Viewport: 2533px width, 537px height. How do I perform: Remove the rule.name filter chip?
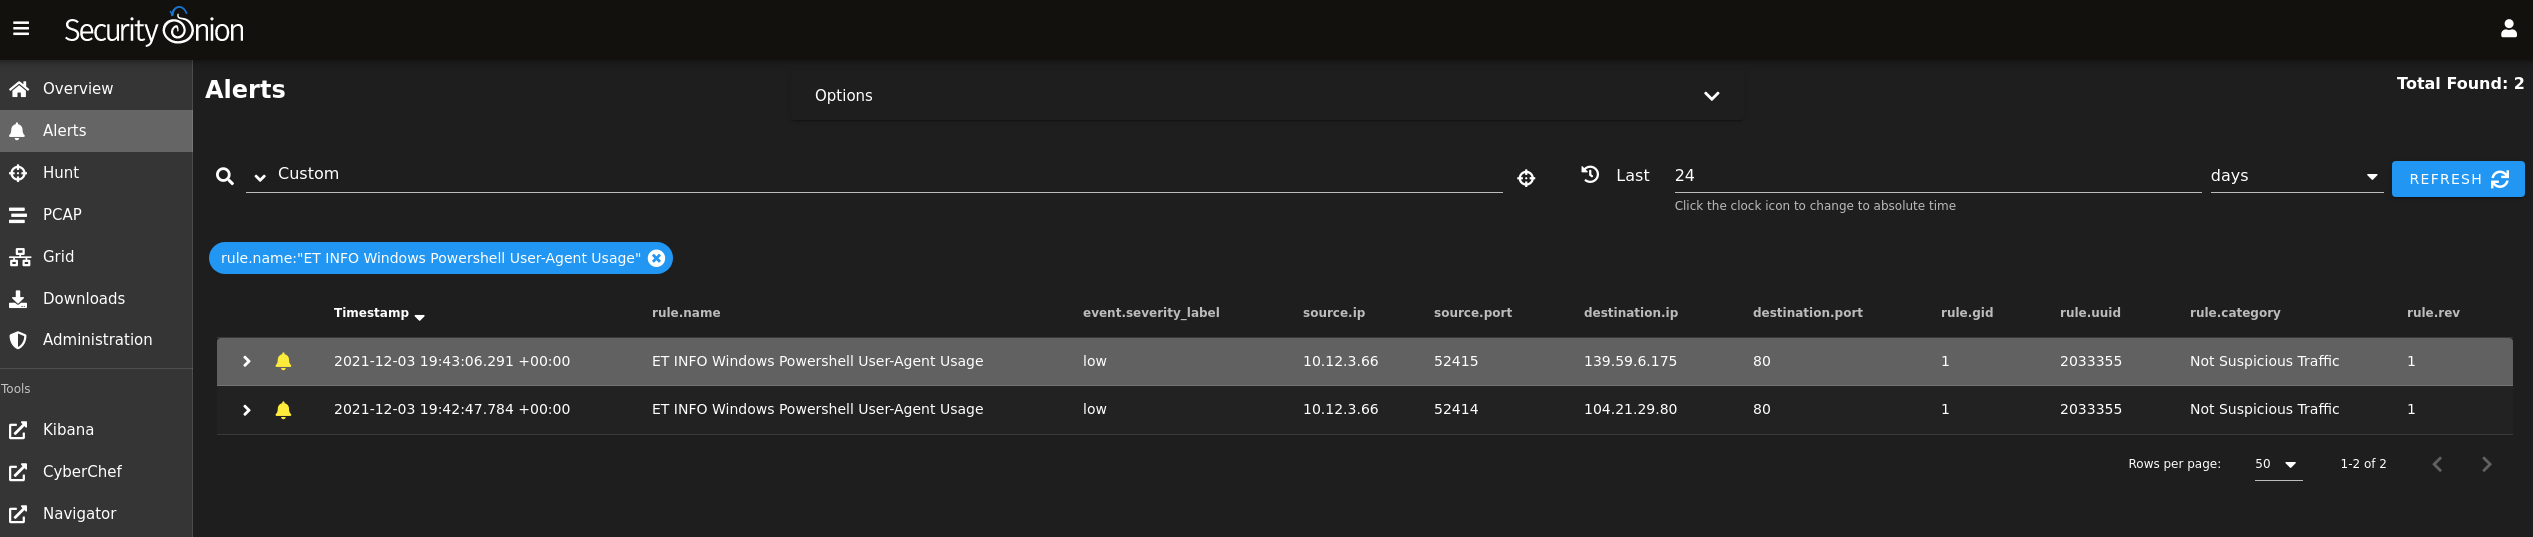[x=656, y=258]
